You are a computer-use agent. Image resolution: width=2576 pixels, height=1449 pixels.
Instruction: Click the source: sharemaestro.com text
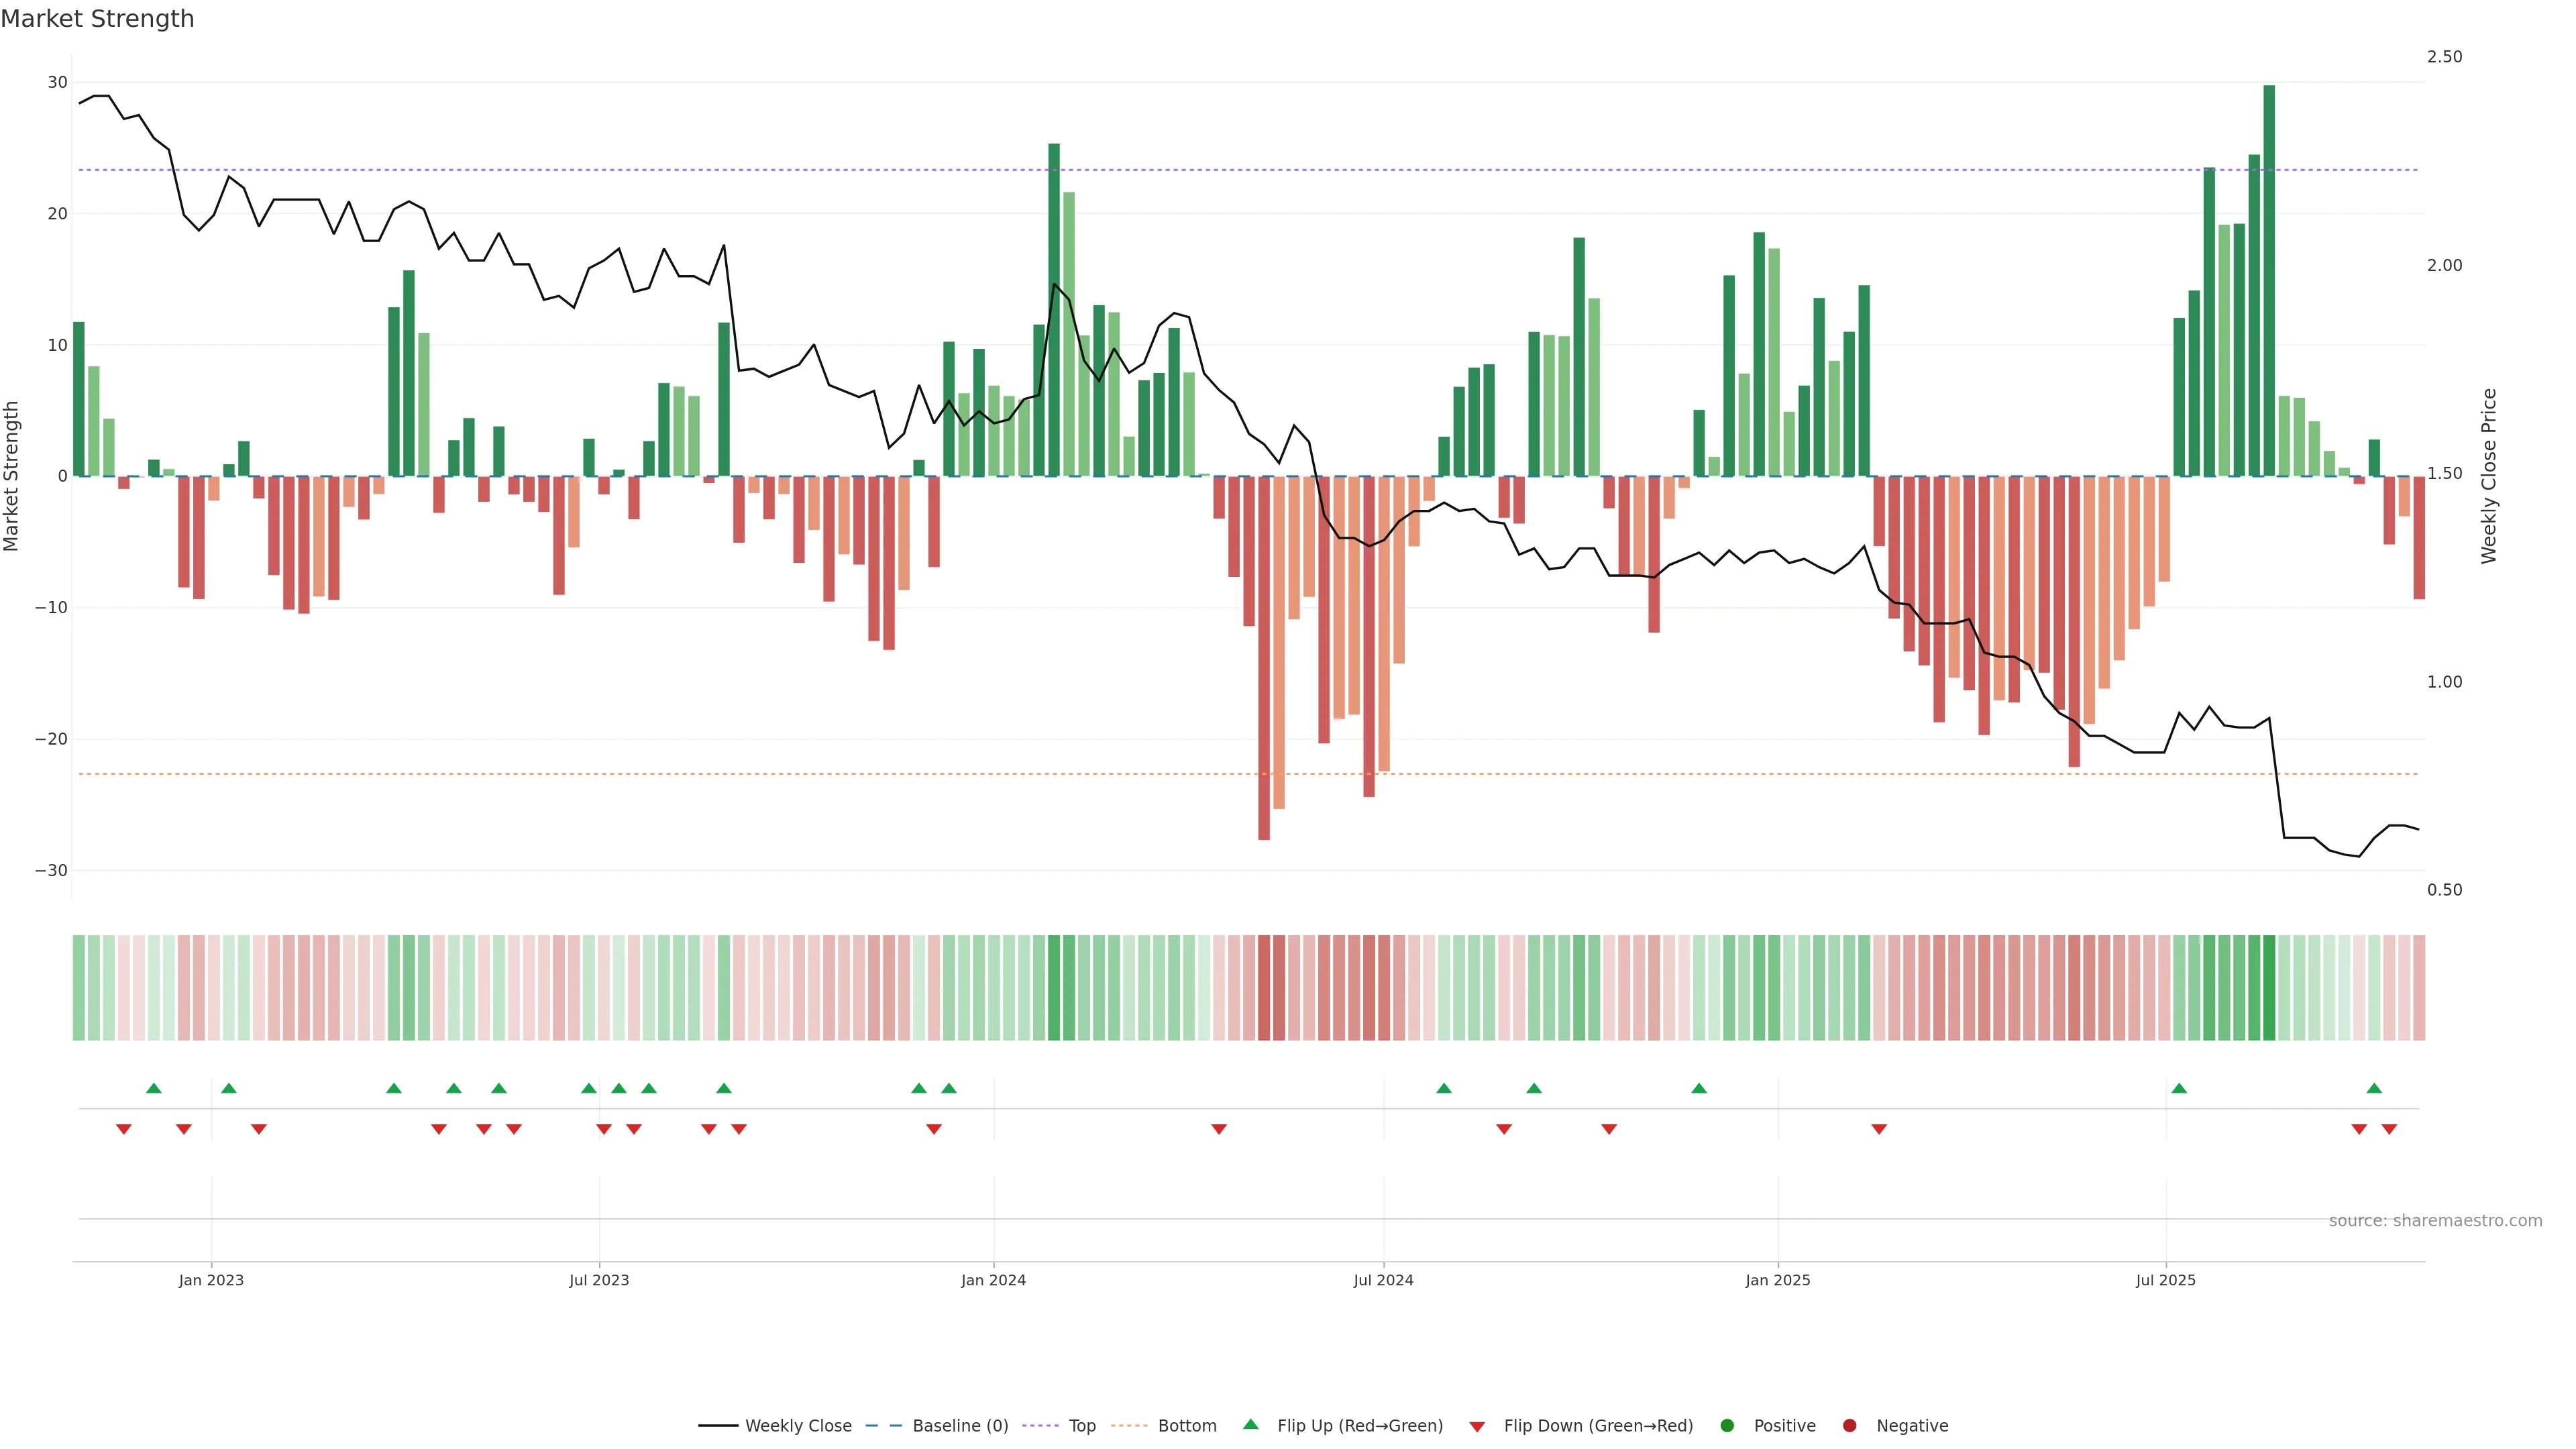[2435, 1220]
